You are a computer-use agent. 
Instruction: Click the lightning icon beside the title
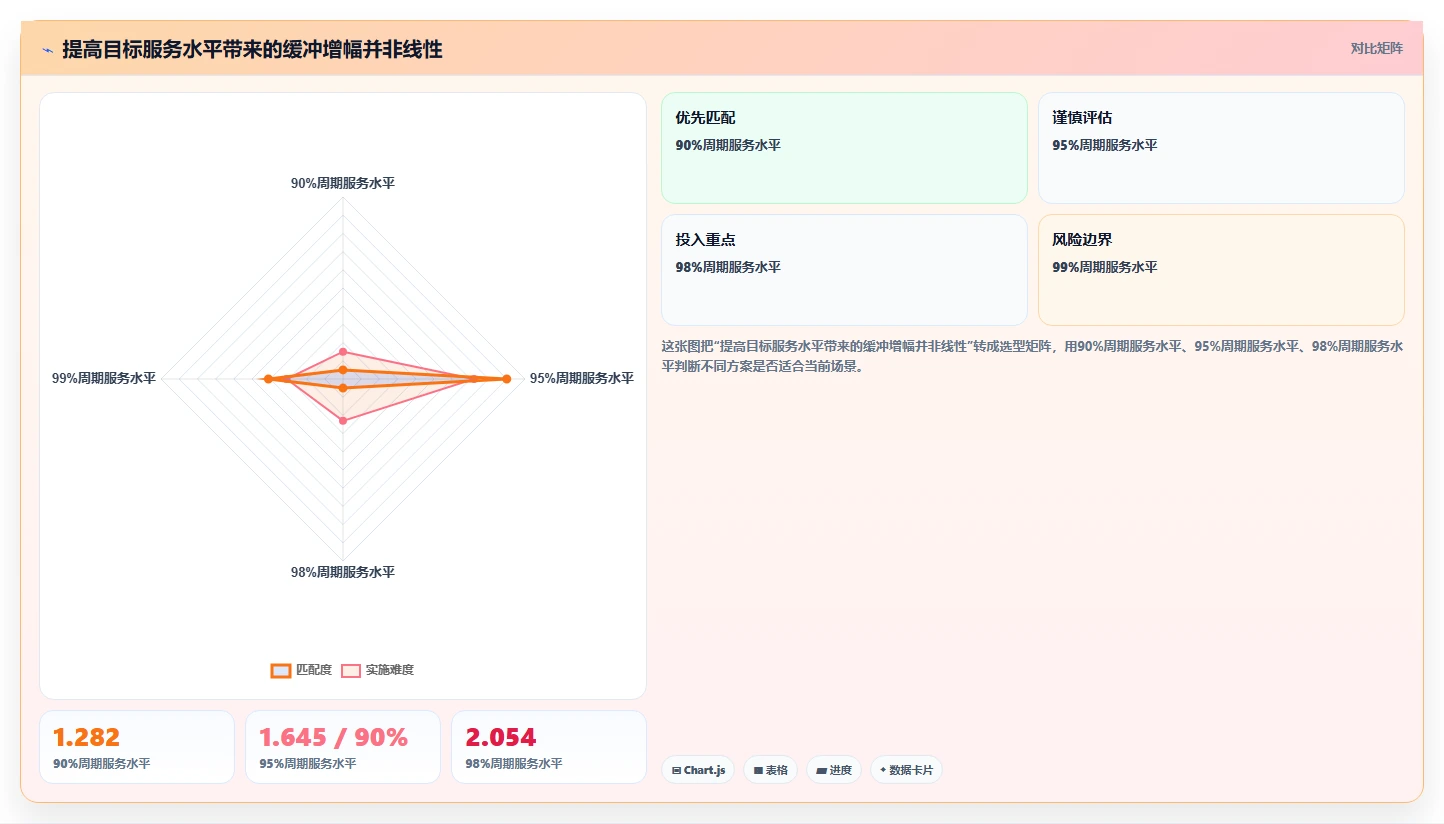(47, 49)
